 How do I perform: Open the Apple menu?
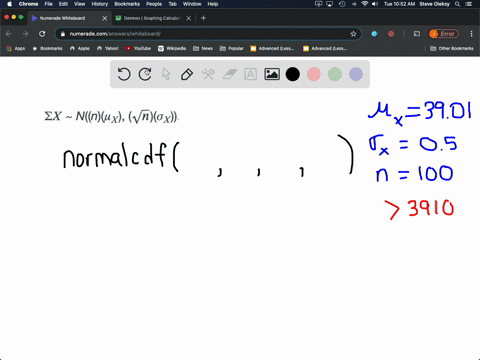tap(9, 4)
